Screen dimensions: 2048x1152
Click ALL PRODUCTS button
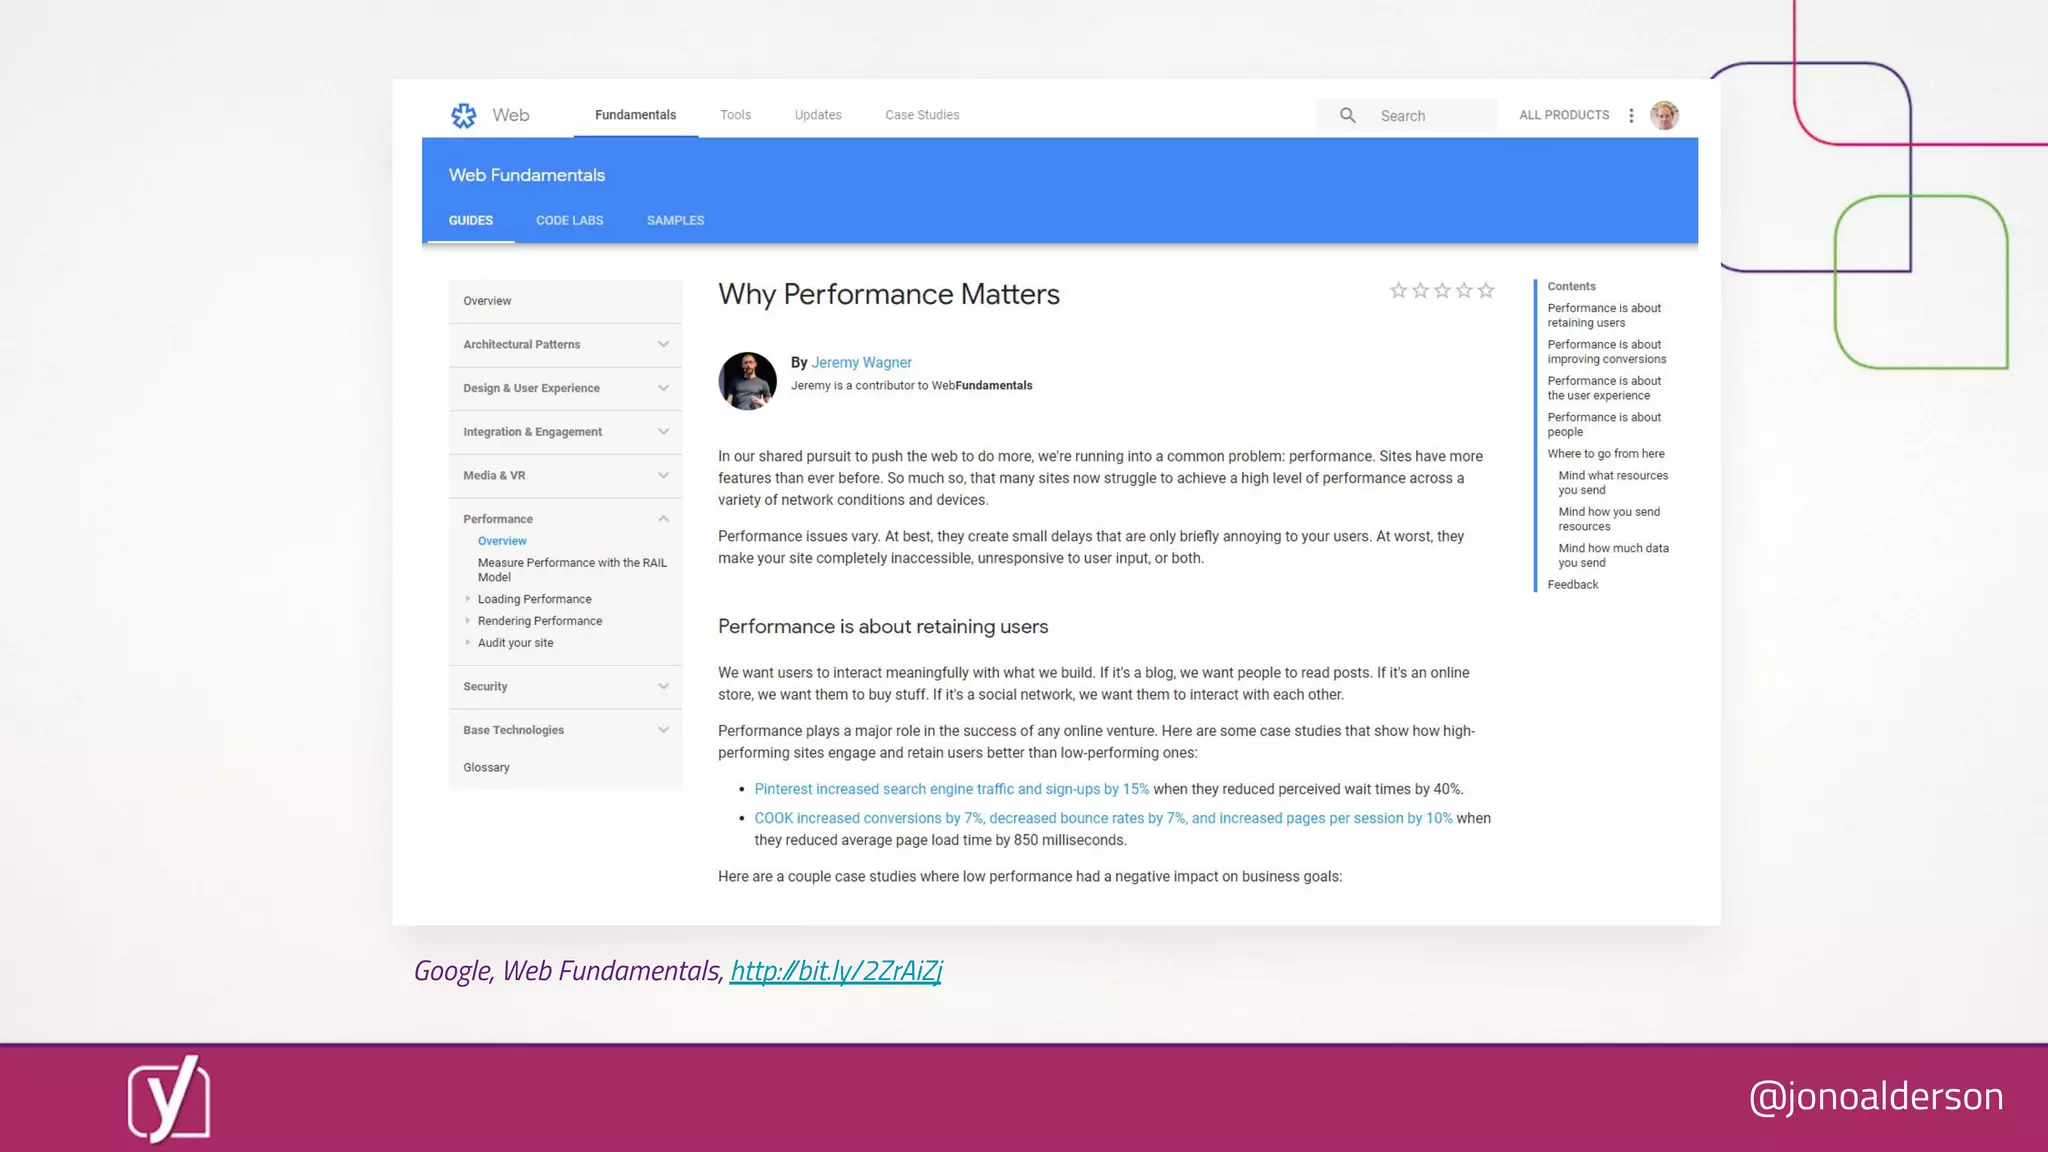[x=1564, y=115]
